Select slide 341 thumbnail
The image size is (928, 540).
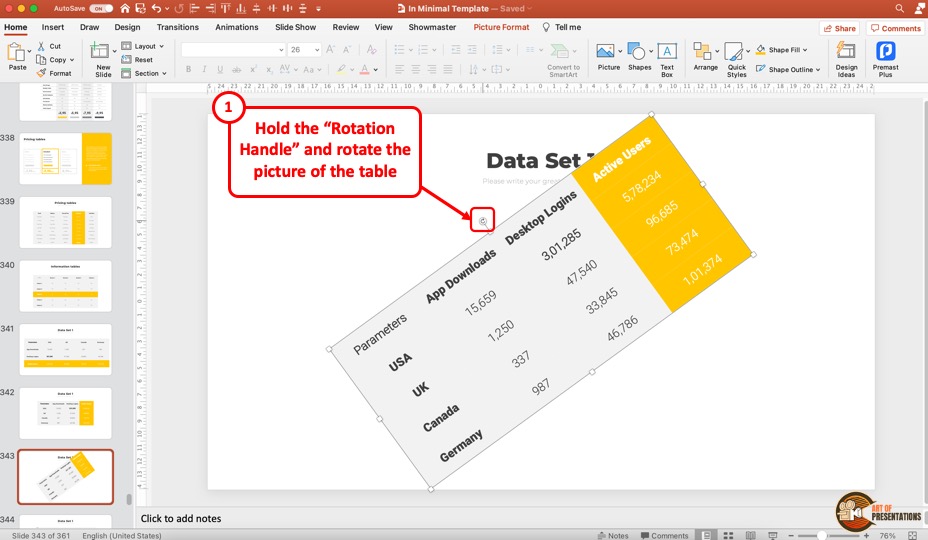[65, 349]
